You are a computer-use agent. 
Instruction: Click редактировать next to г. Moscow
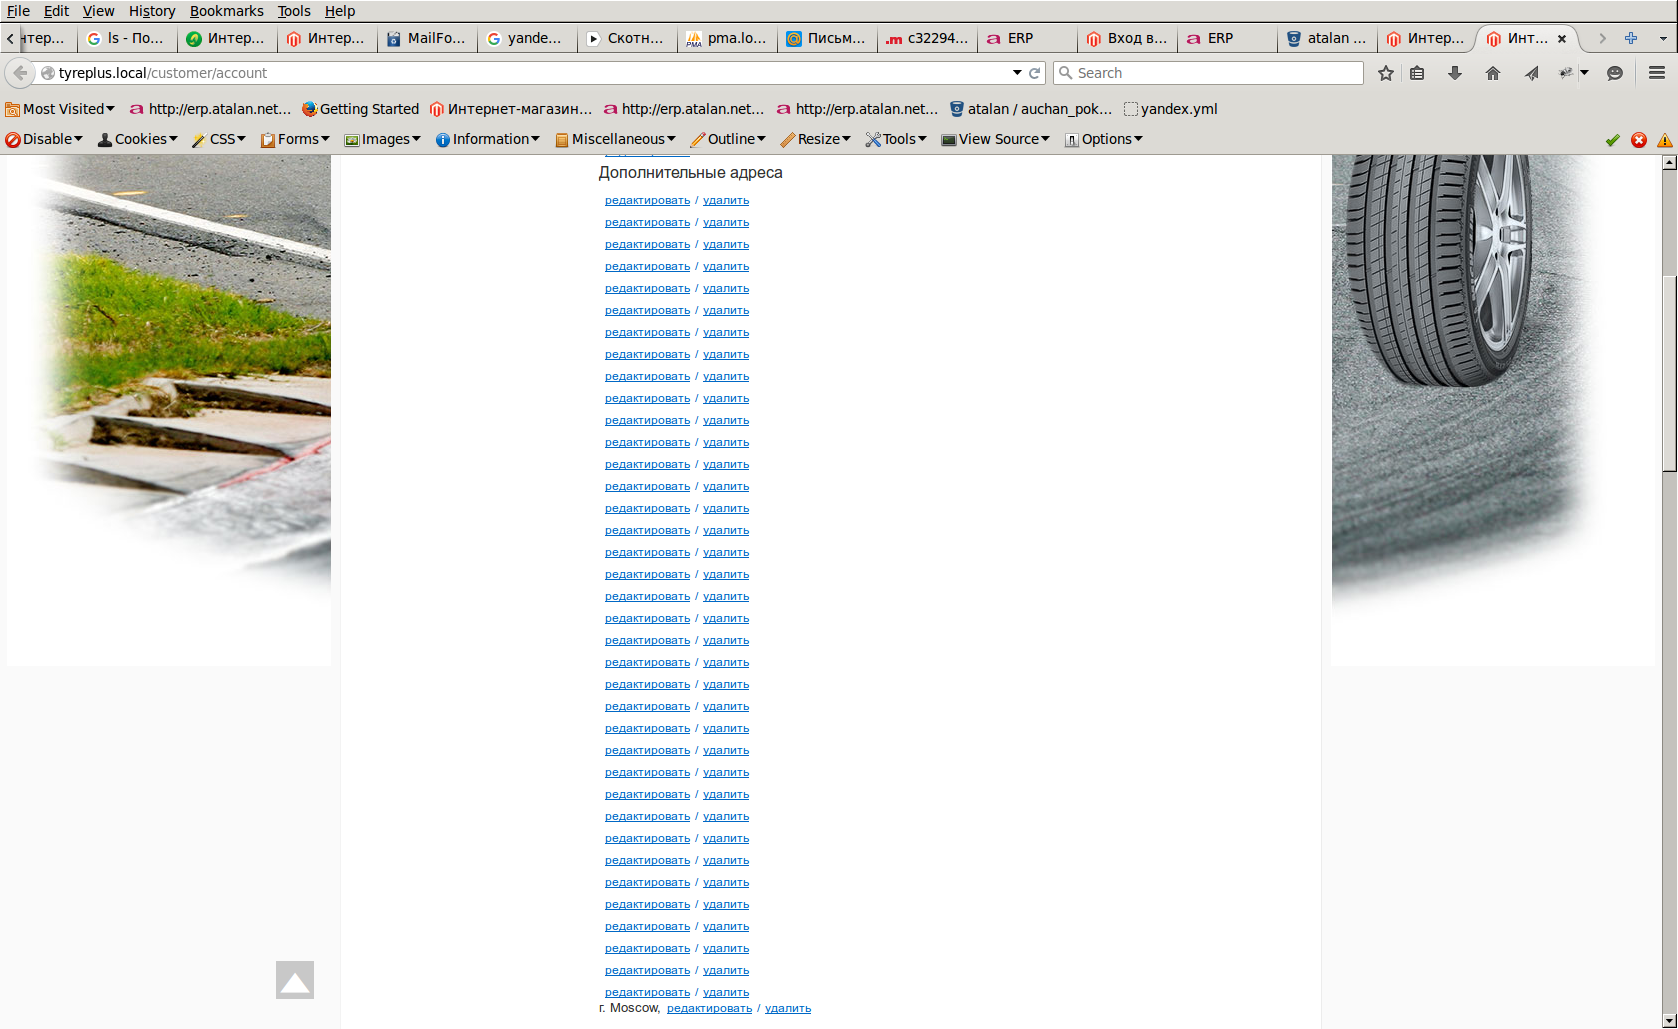709,1008
